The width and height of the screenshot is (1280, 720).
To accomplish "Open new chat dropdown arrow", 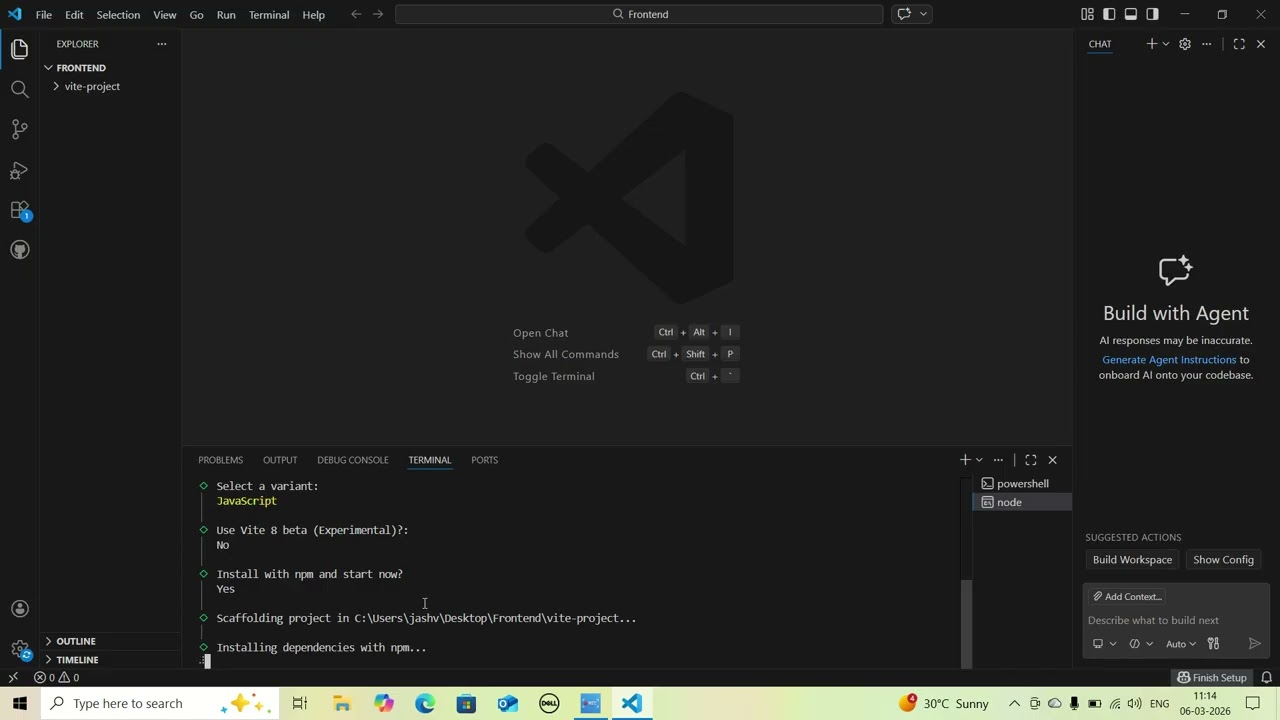I will tap(1165, 44).
